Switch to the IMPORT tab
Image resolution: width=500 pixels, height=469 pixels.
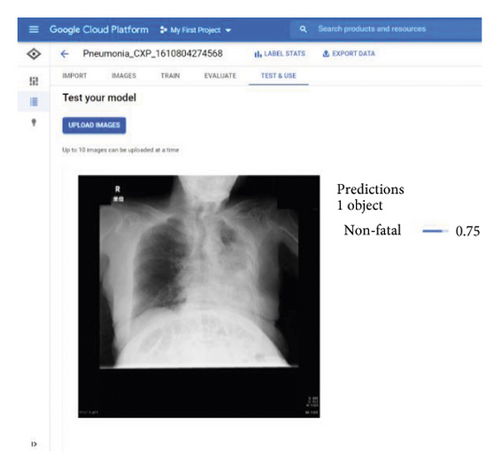coord(75,76)
